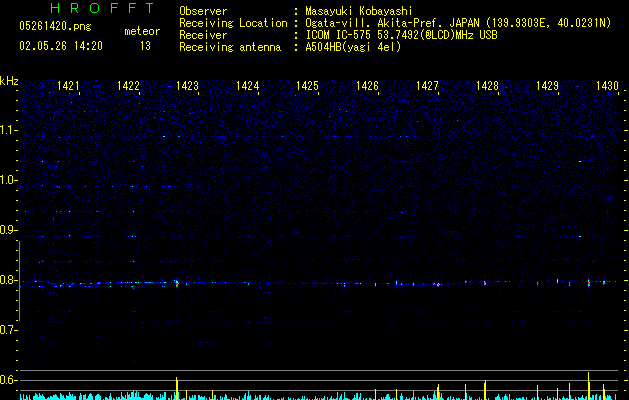Click the 1425 time axis label
Image resolution: width=629 pixels, height=400 pixels.
pyautogui.click(x=307, y=86)
